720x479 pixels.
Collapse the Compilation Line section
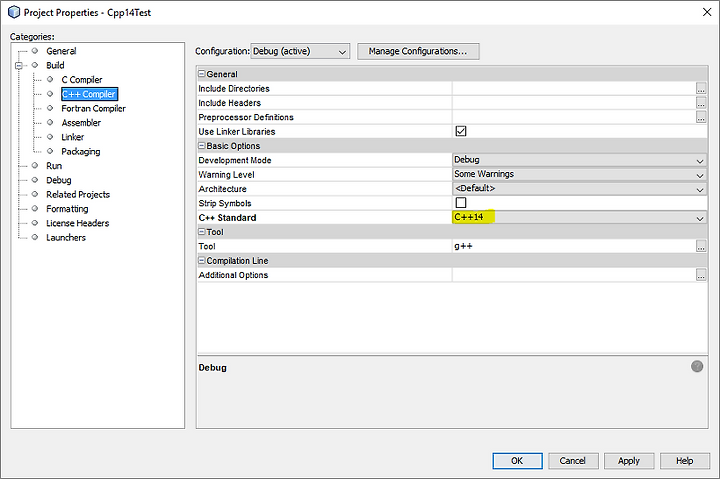tap(202, 260)
